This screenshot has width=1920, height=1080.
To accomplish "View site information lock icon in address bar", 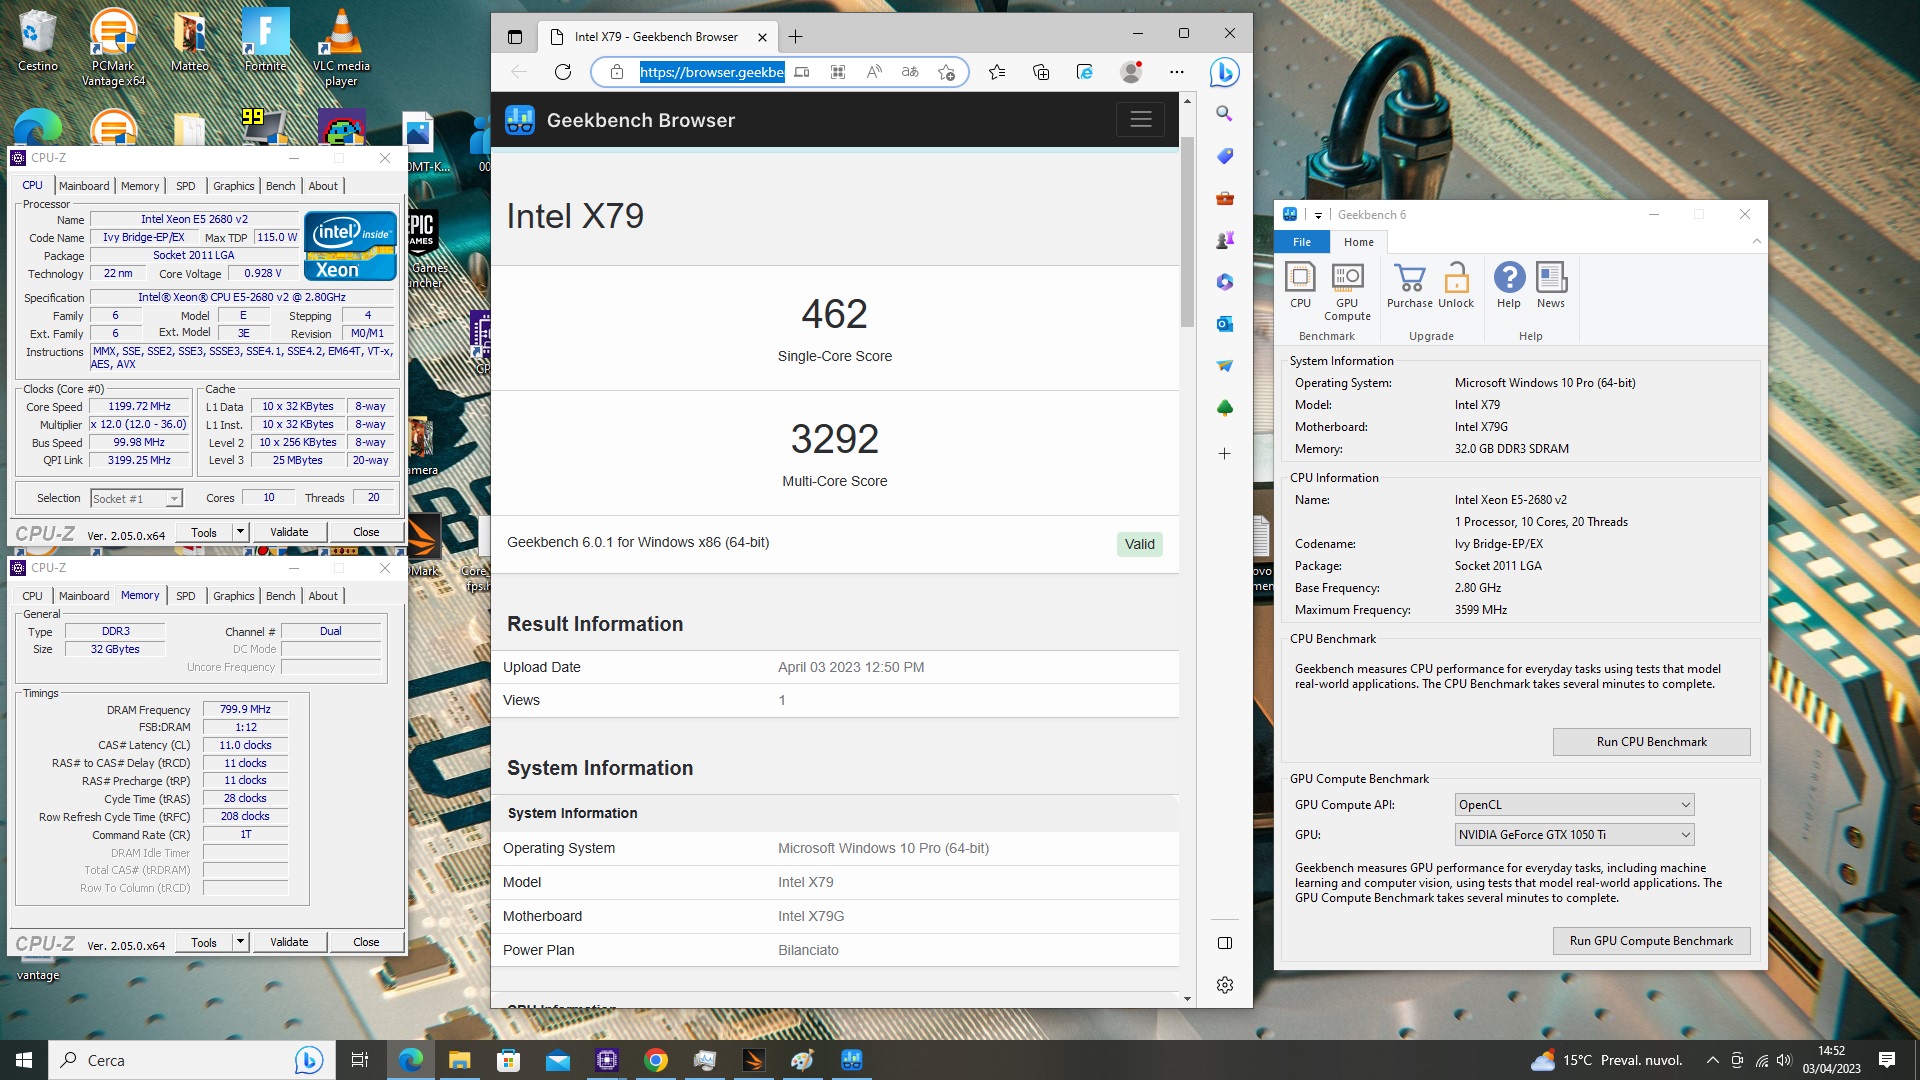I will point(617,72).
